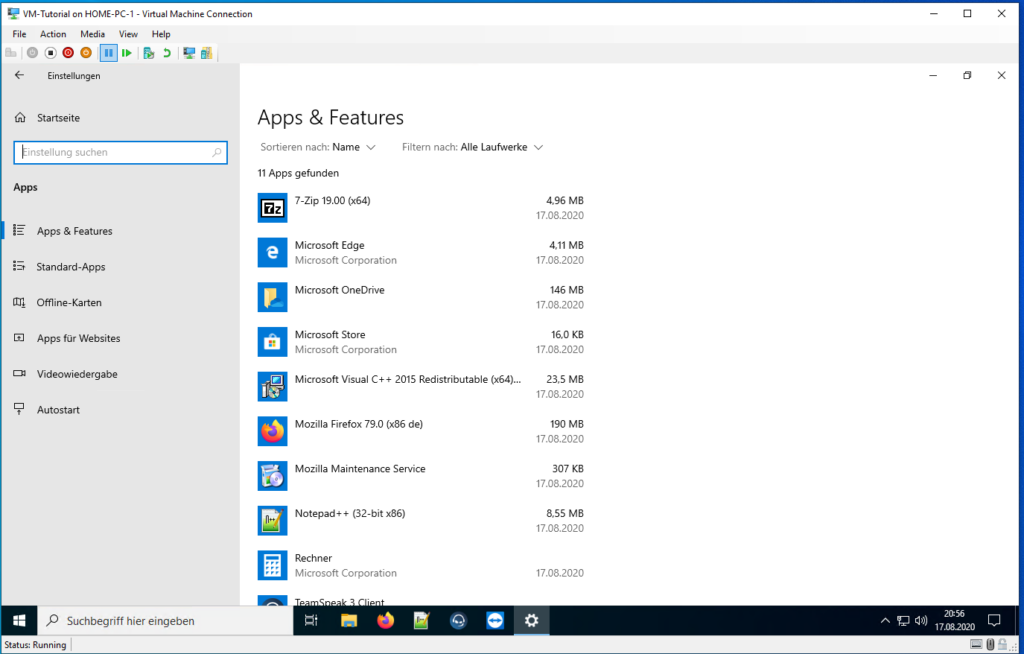Open TeamSpeak from the taskbar
This screenshot has width=1024, height=654.
tap(458, 621)
